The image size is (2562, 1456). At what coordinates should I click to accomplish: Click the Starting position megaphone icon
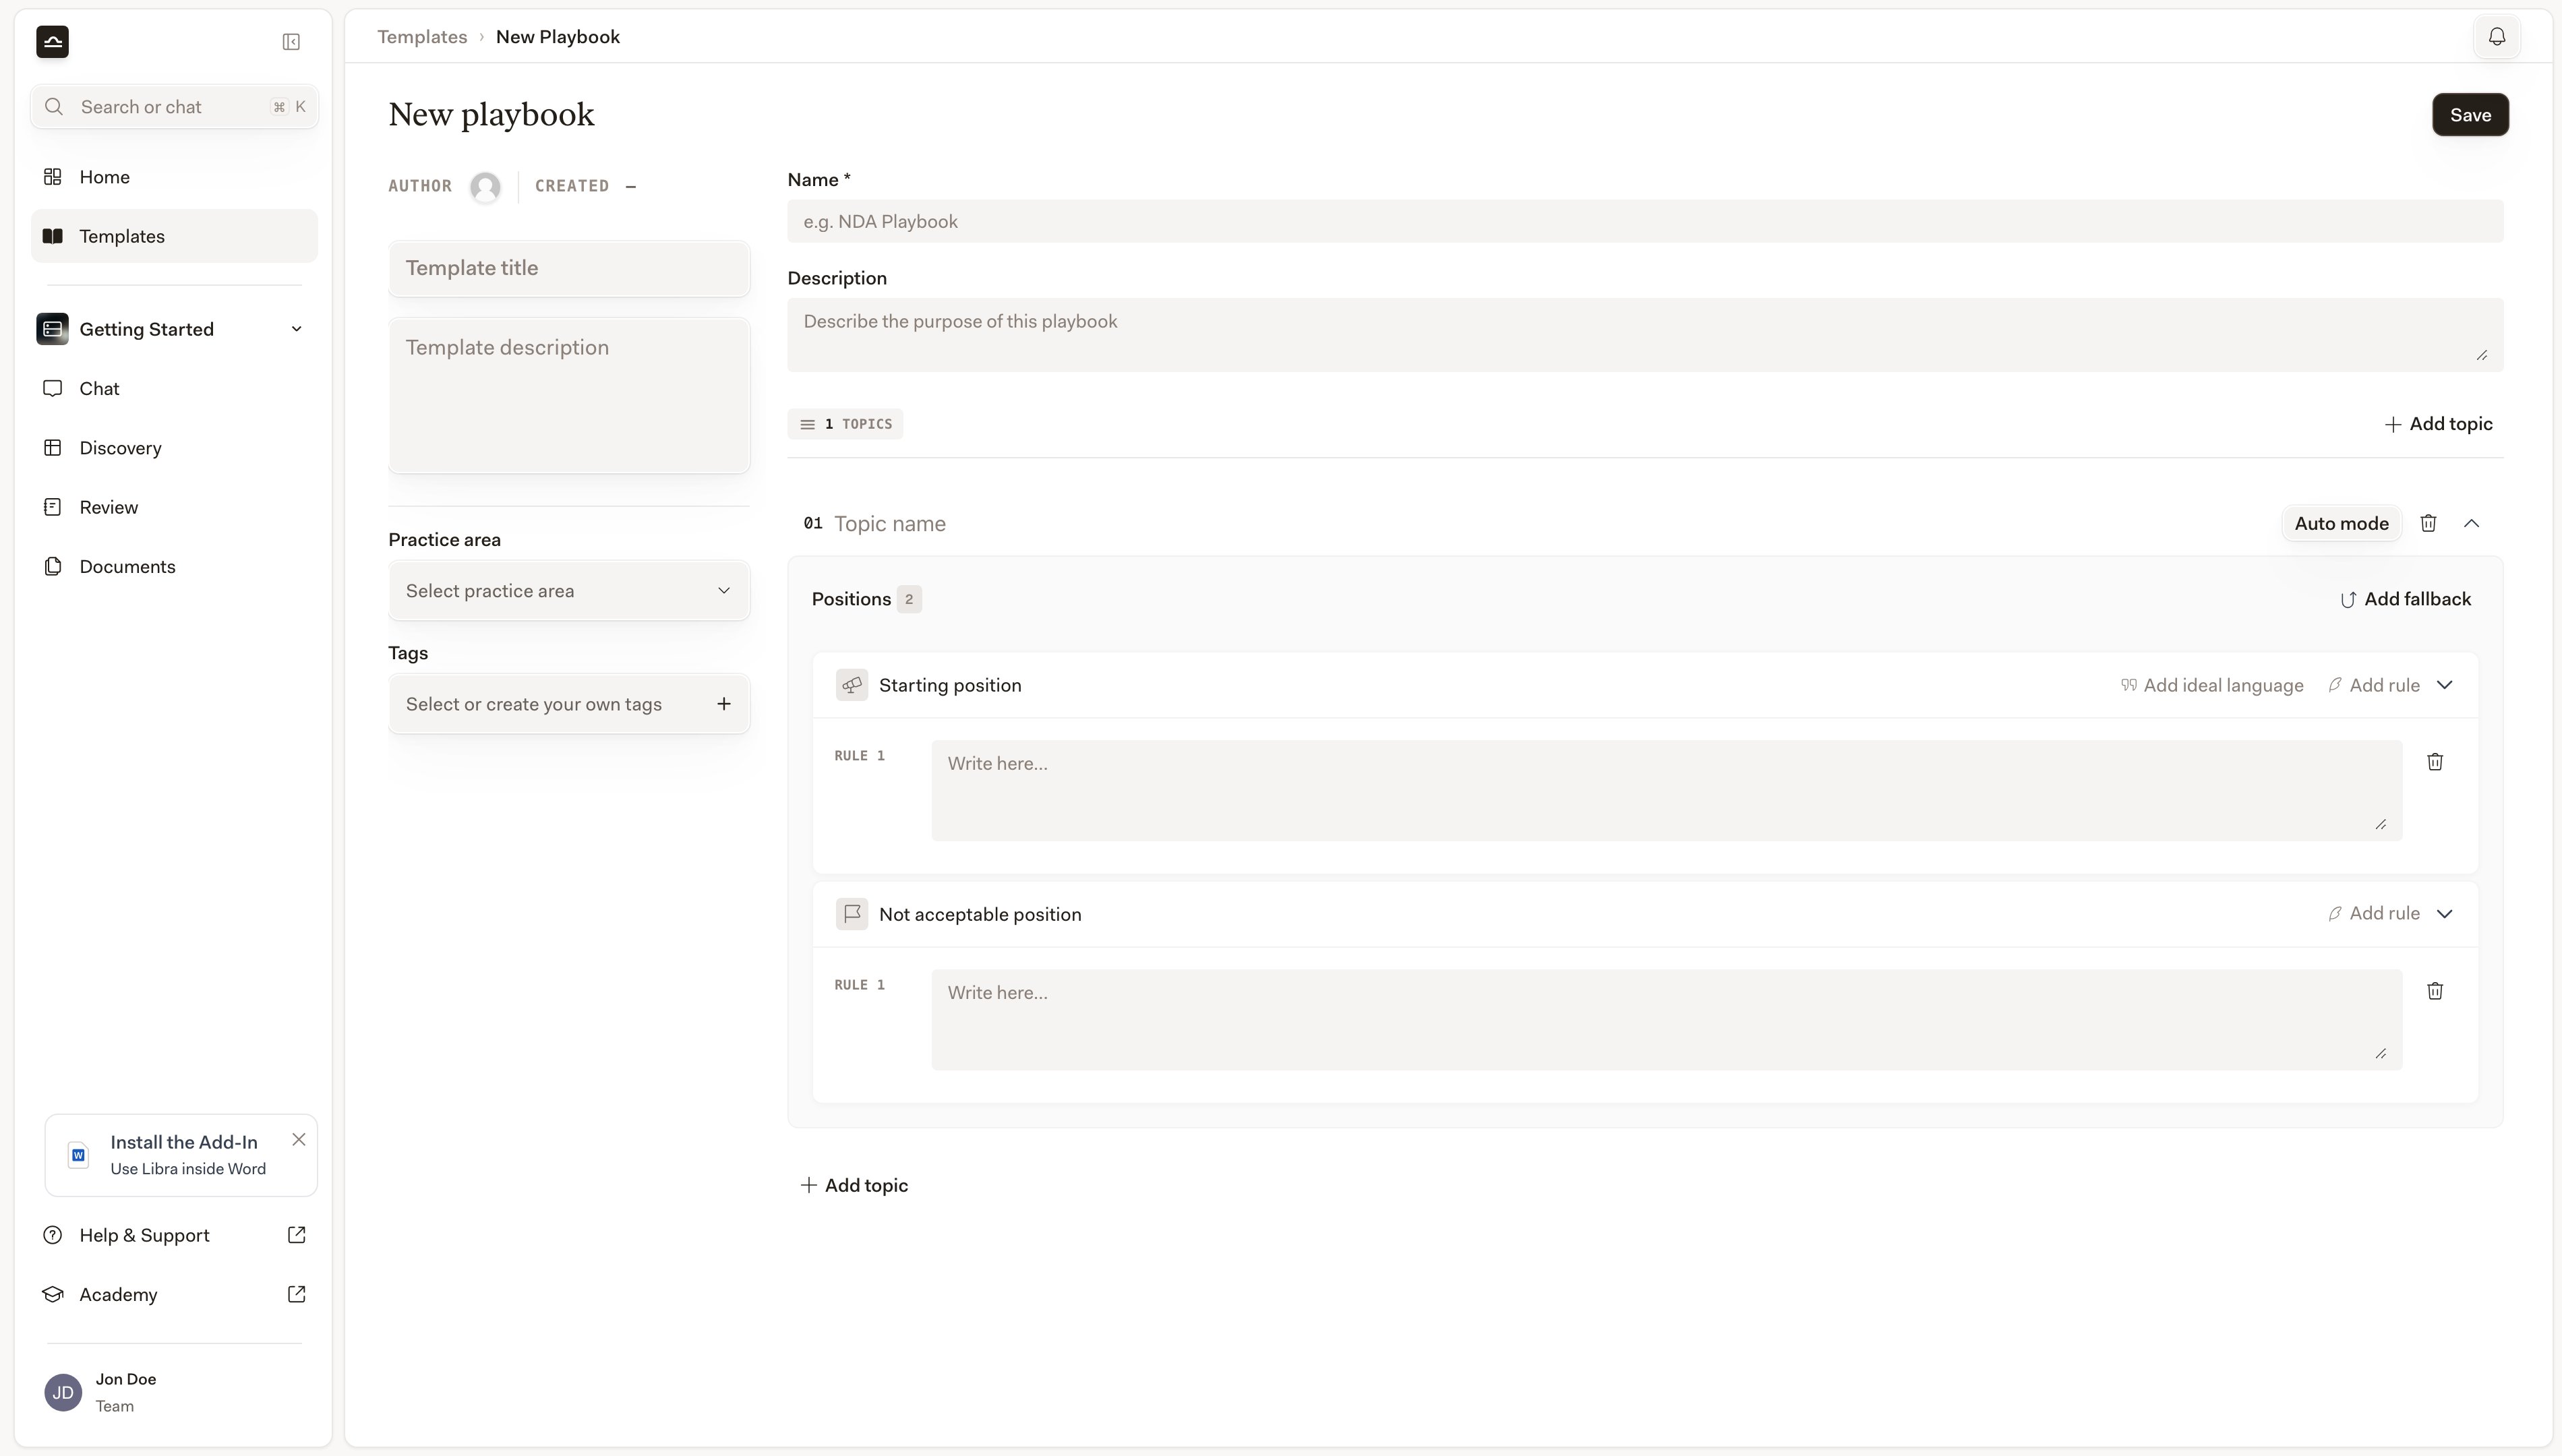852,685
